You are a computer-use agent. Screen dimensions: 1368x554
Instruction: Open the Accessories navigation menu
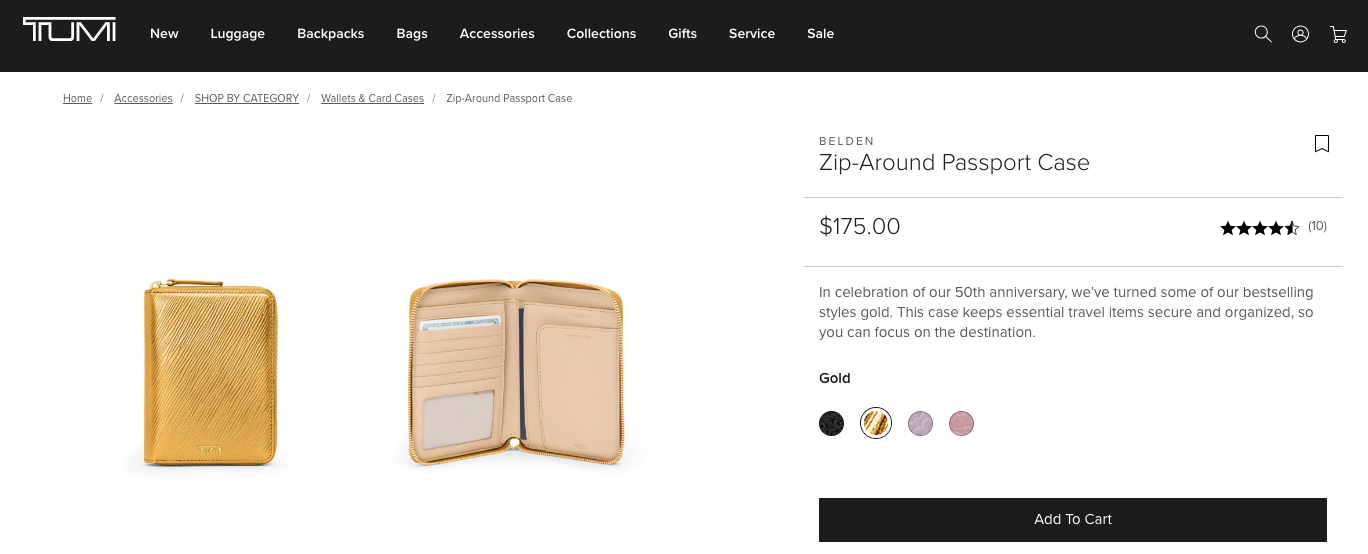click(x=497, y=34)
